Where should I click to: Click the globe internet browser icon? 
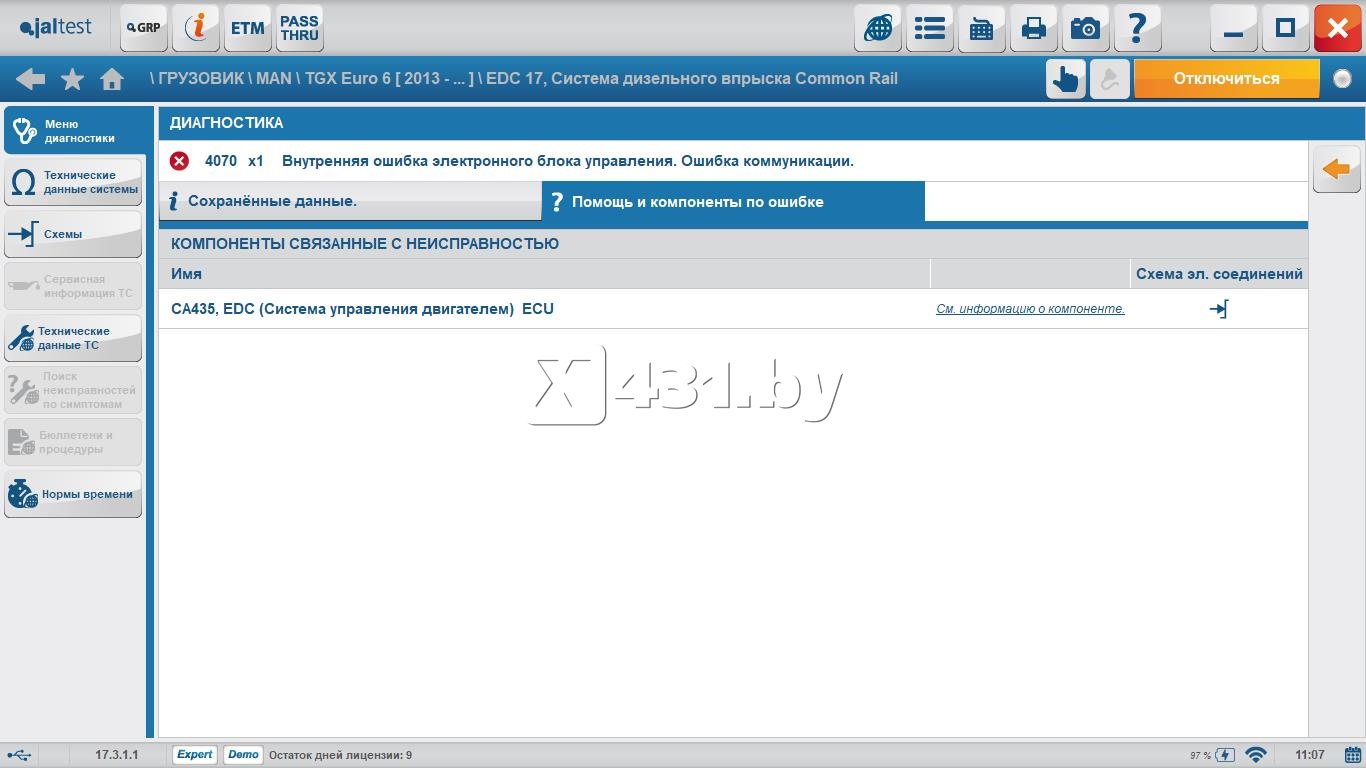pyautogui.click(x=878, y=28)
